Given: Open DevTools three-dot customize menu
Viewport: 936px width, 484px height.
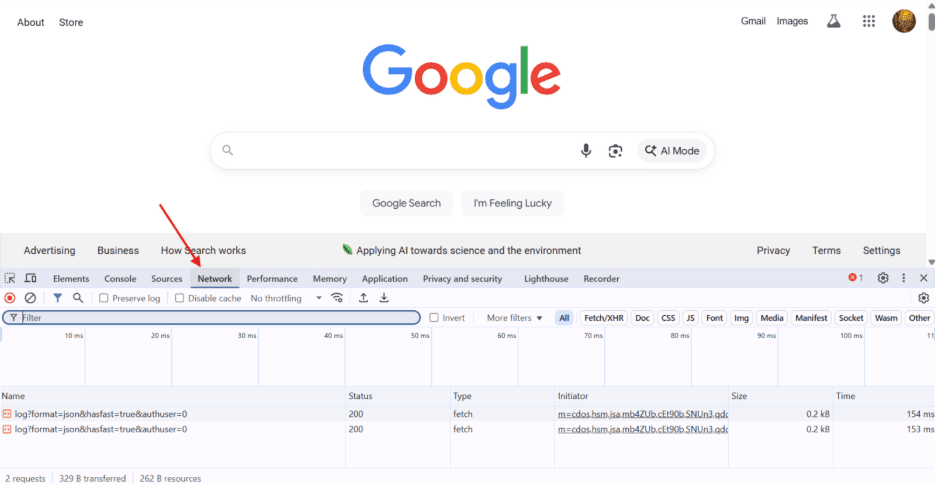Looking at the screenshot, I should (x=903, y=278).
